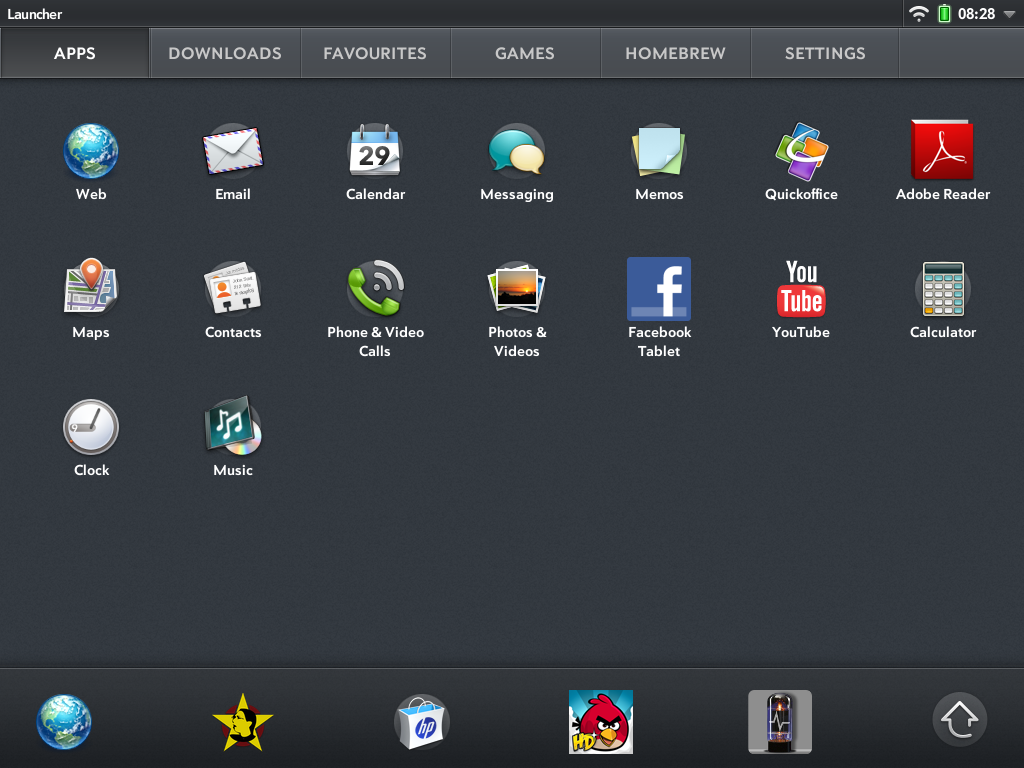Select the APPS tab
The width and height of the screenshot is (1024, 768).
tap(74, 53)
